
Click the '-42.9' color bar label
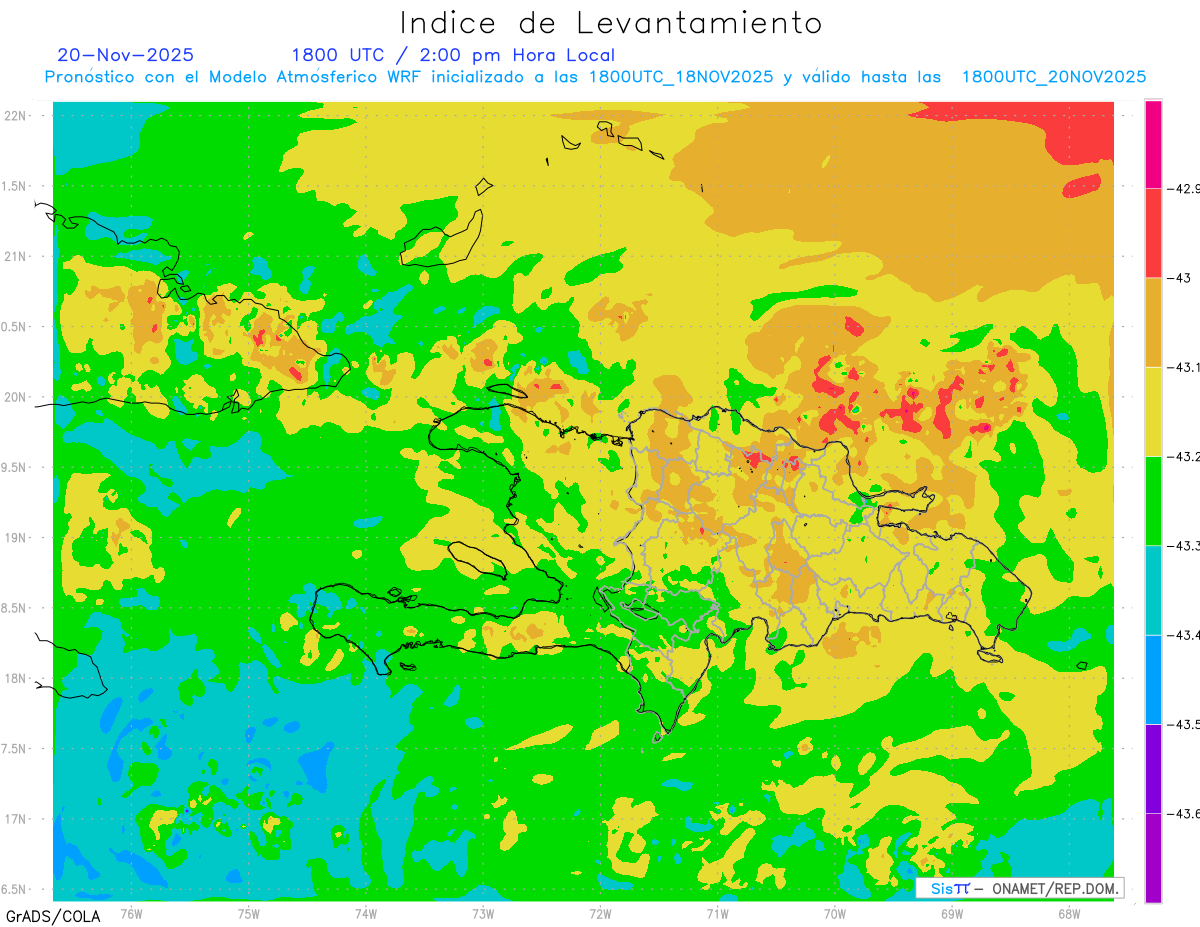coord(1183,188)
